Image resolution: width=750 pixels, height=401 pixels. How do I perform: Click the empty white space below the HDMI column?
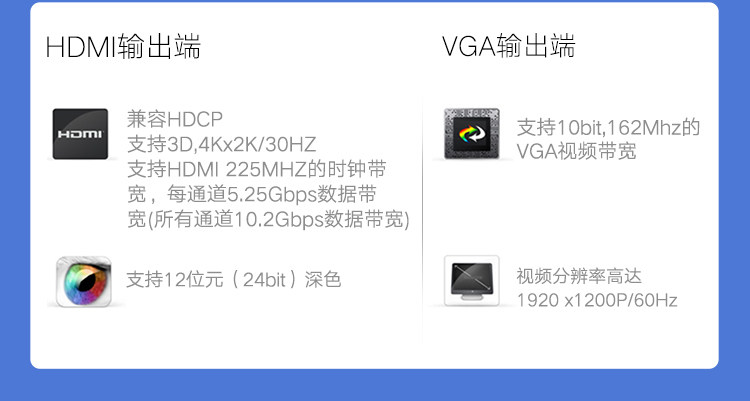click(225, 337)
